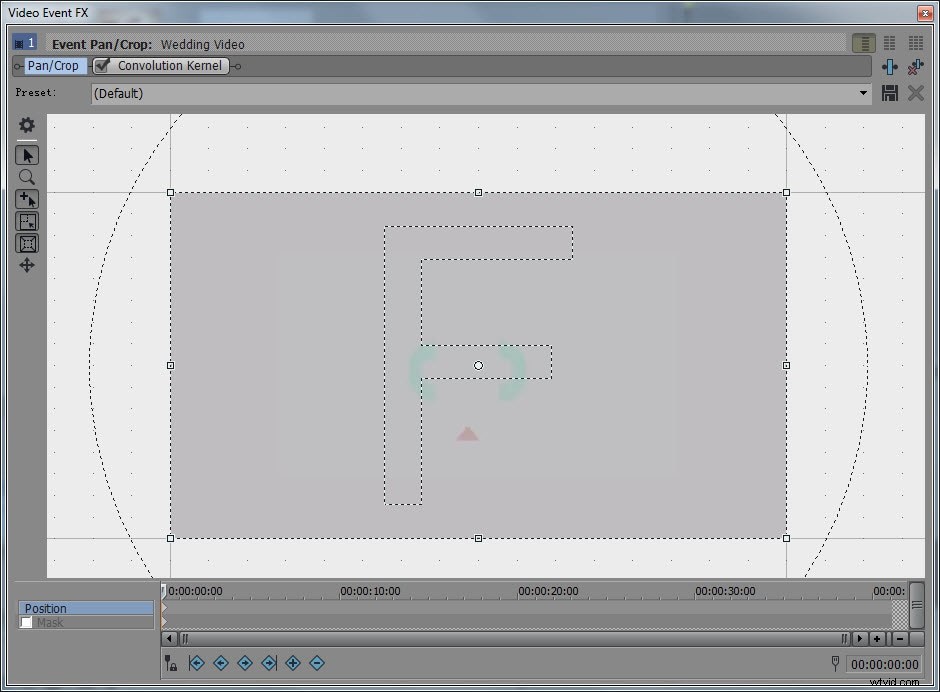Select the Normal Edit arrow tool

click(x=26, y=155)
